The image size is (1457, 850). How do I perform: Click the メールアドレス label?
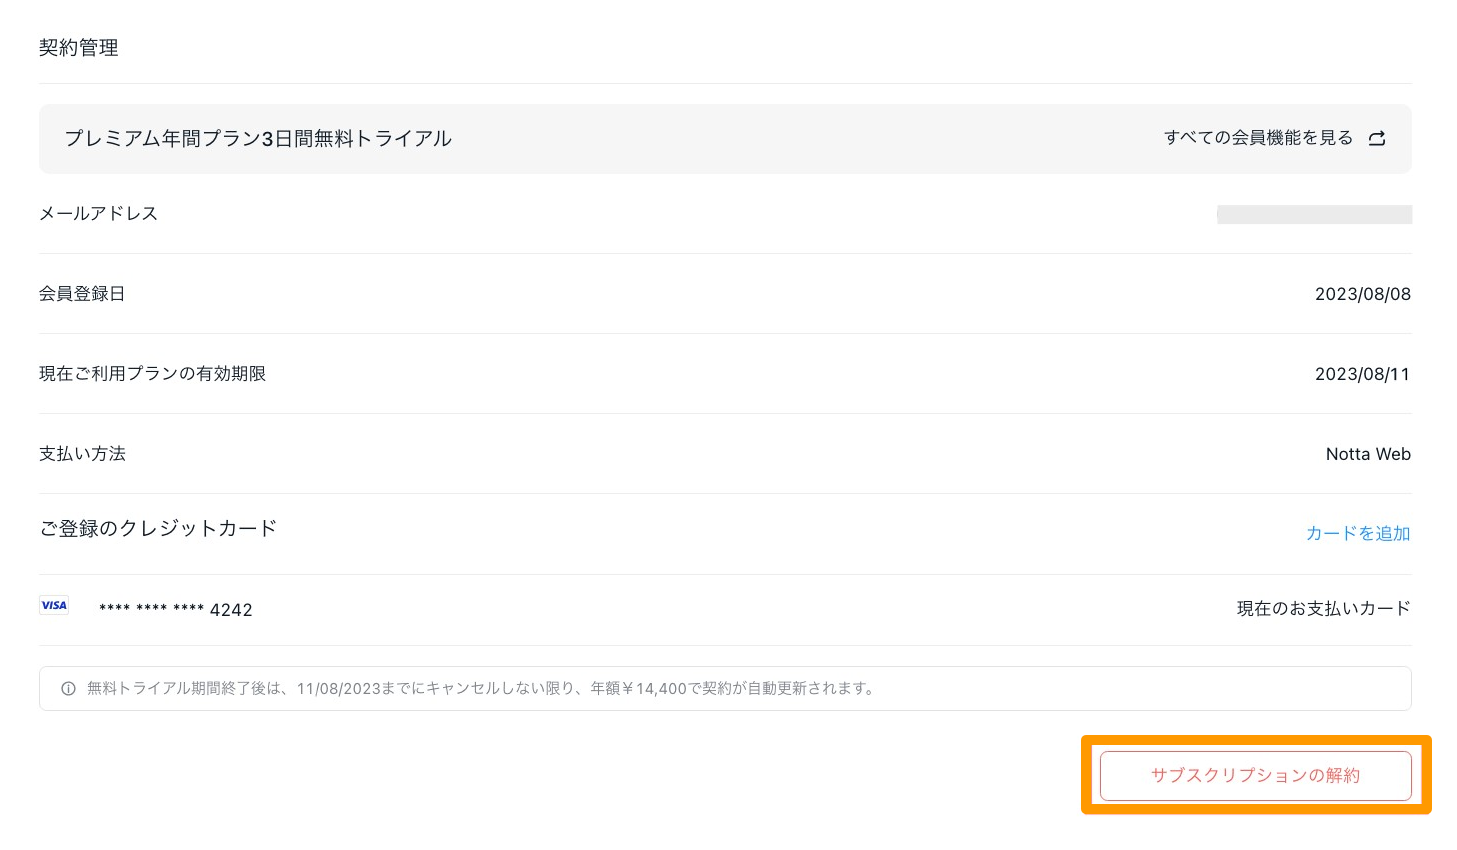click(98, 214)
